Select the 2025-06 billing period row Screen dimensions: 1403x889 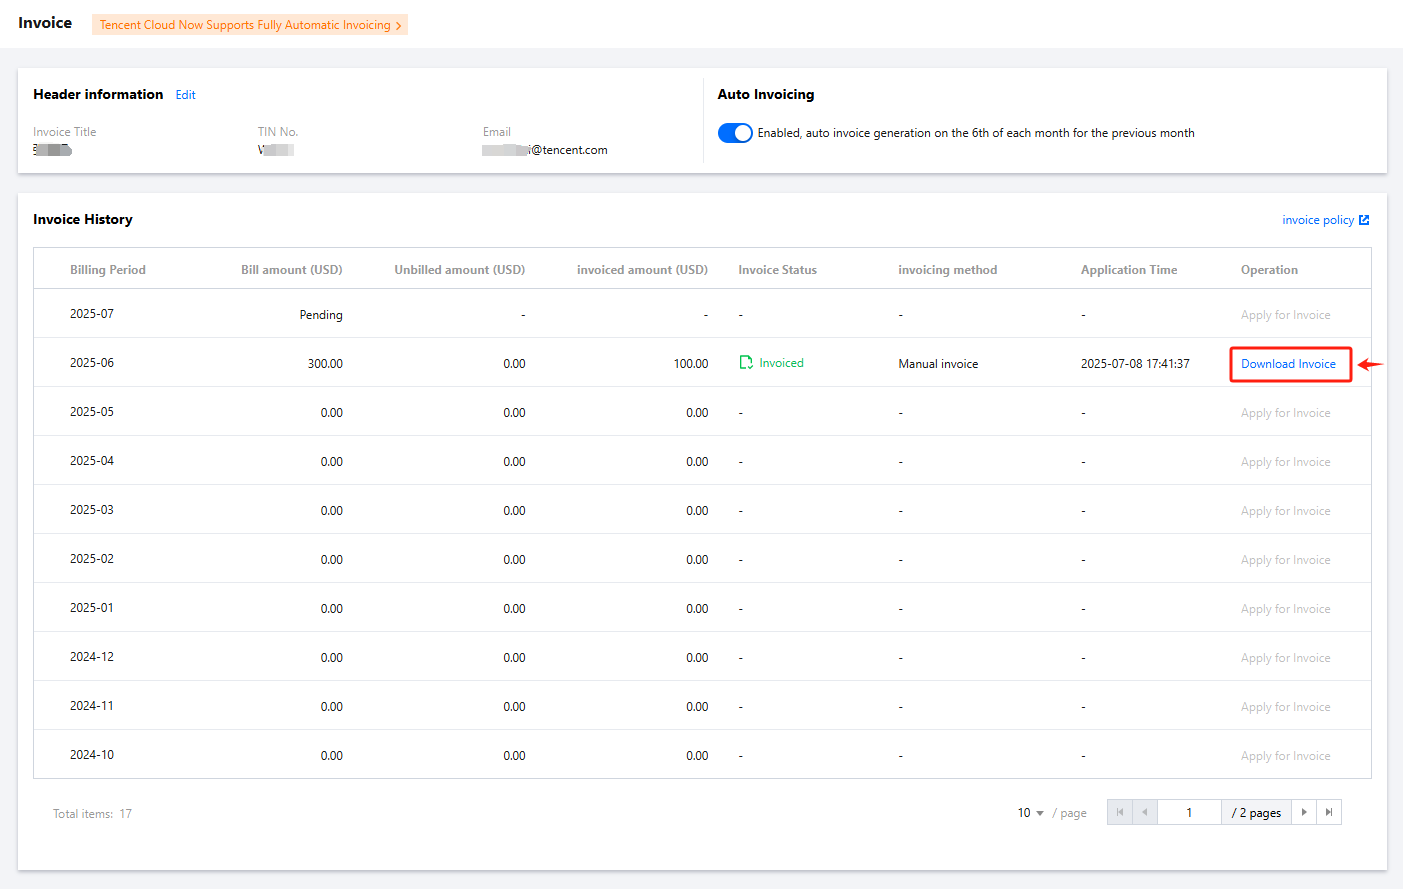point(92,363)
